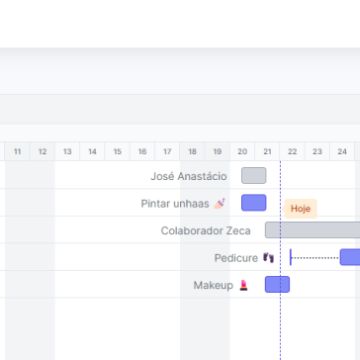
Task: Click the nail polish emoji beside Pintar unhaas
Action: (x=220, y=203)
